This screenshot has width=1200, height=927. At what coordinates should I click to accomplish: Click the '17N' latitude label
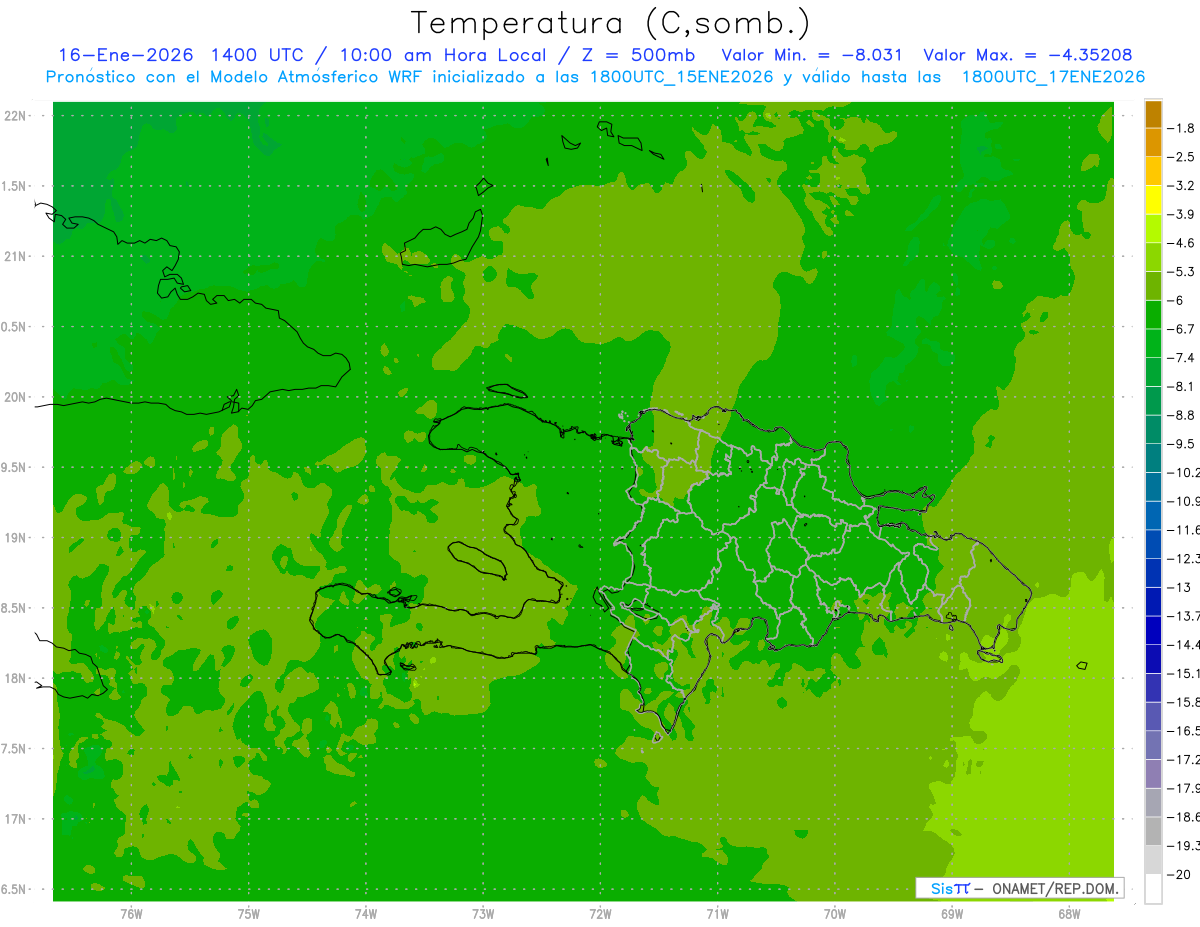click(x=15, y=819)
